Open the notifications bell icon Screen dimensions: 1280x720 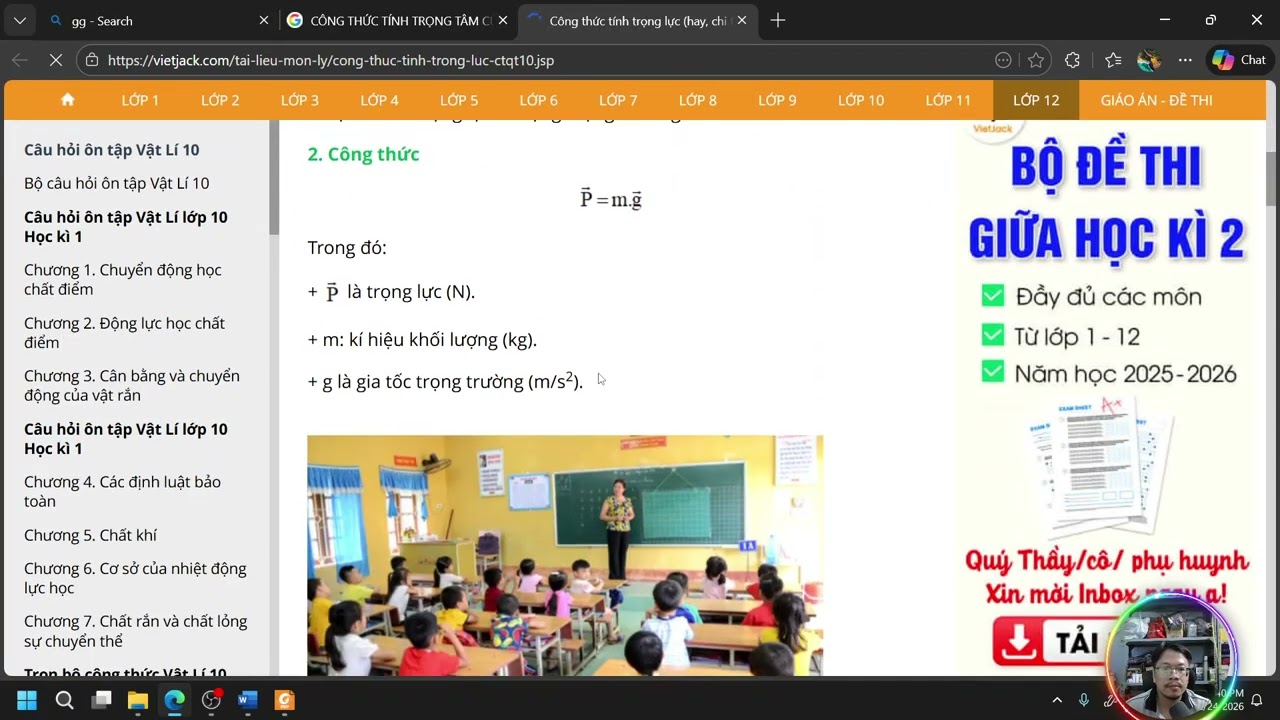1257,700
